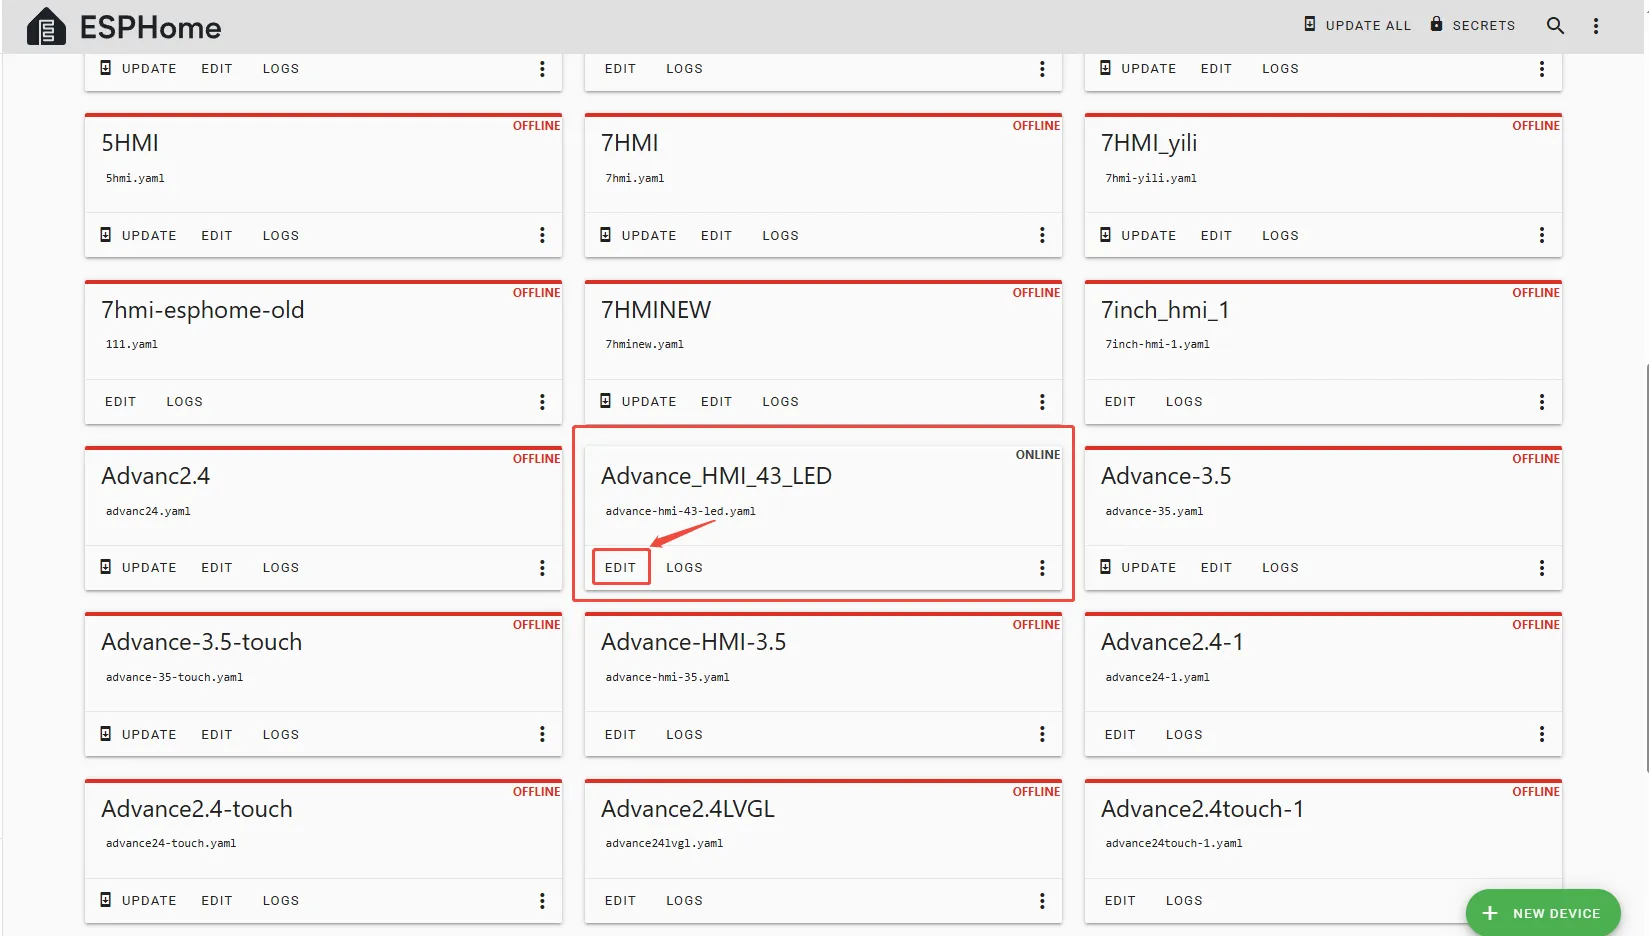Viewport: 1649px width, 936px height.
Task: Click the page vertical scrollbar thumb
Action: click(1646, 568)
